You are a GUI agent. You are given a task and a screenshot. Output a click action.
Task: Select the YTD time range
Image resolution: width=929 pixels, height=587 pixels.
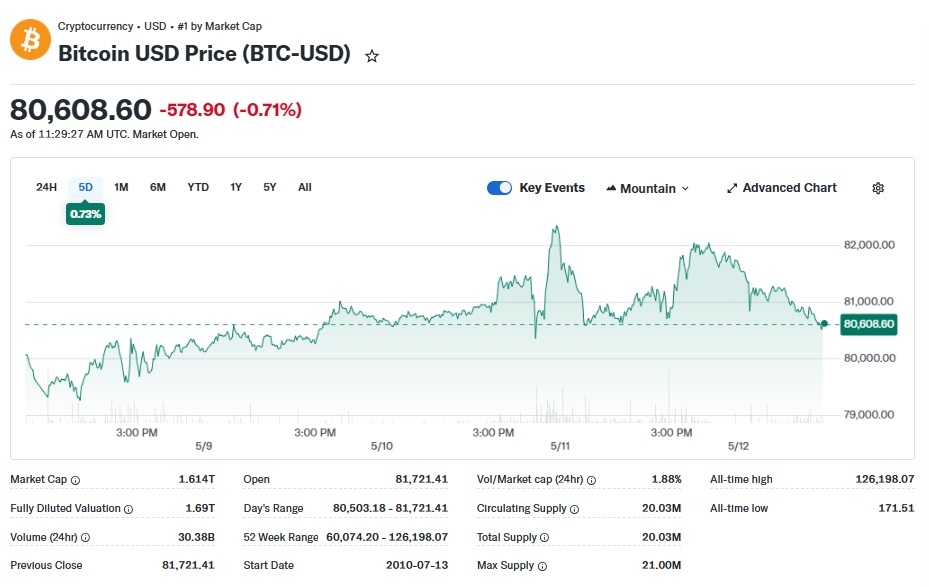coord(198,187)
